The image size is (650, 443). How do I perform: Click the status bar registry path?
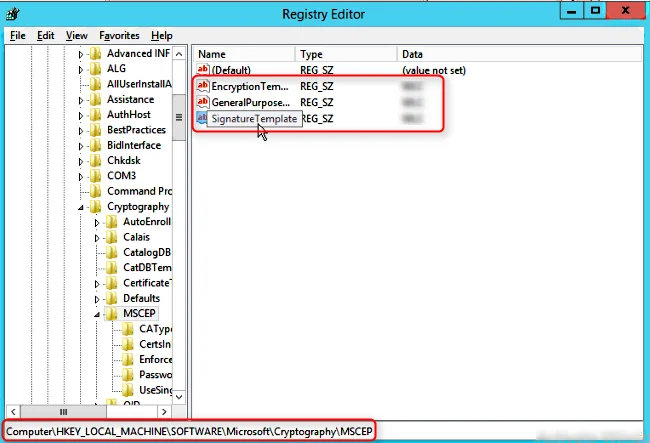(189, 432)
